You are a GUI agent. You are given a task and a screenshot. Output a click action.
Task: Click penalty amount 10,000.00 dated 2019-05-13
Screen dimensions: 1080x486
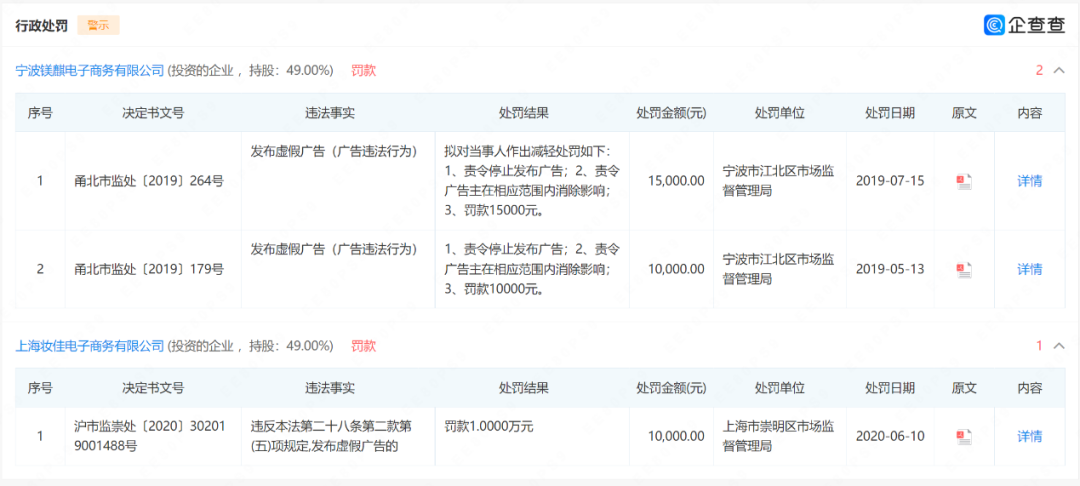pos(676,269)
